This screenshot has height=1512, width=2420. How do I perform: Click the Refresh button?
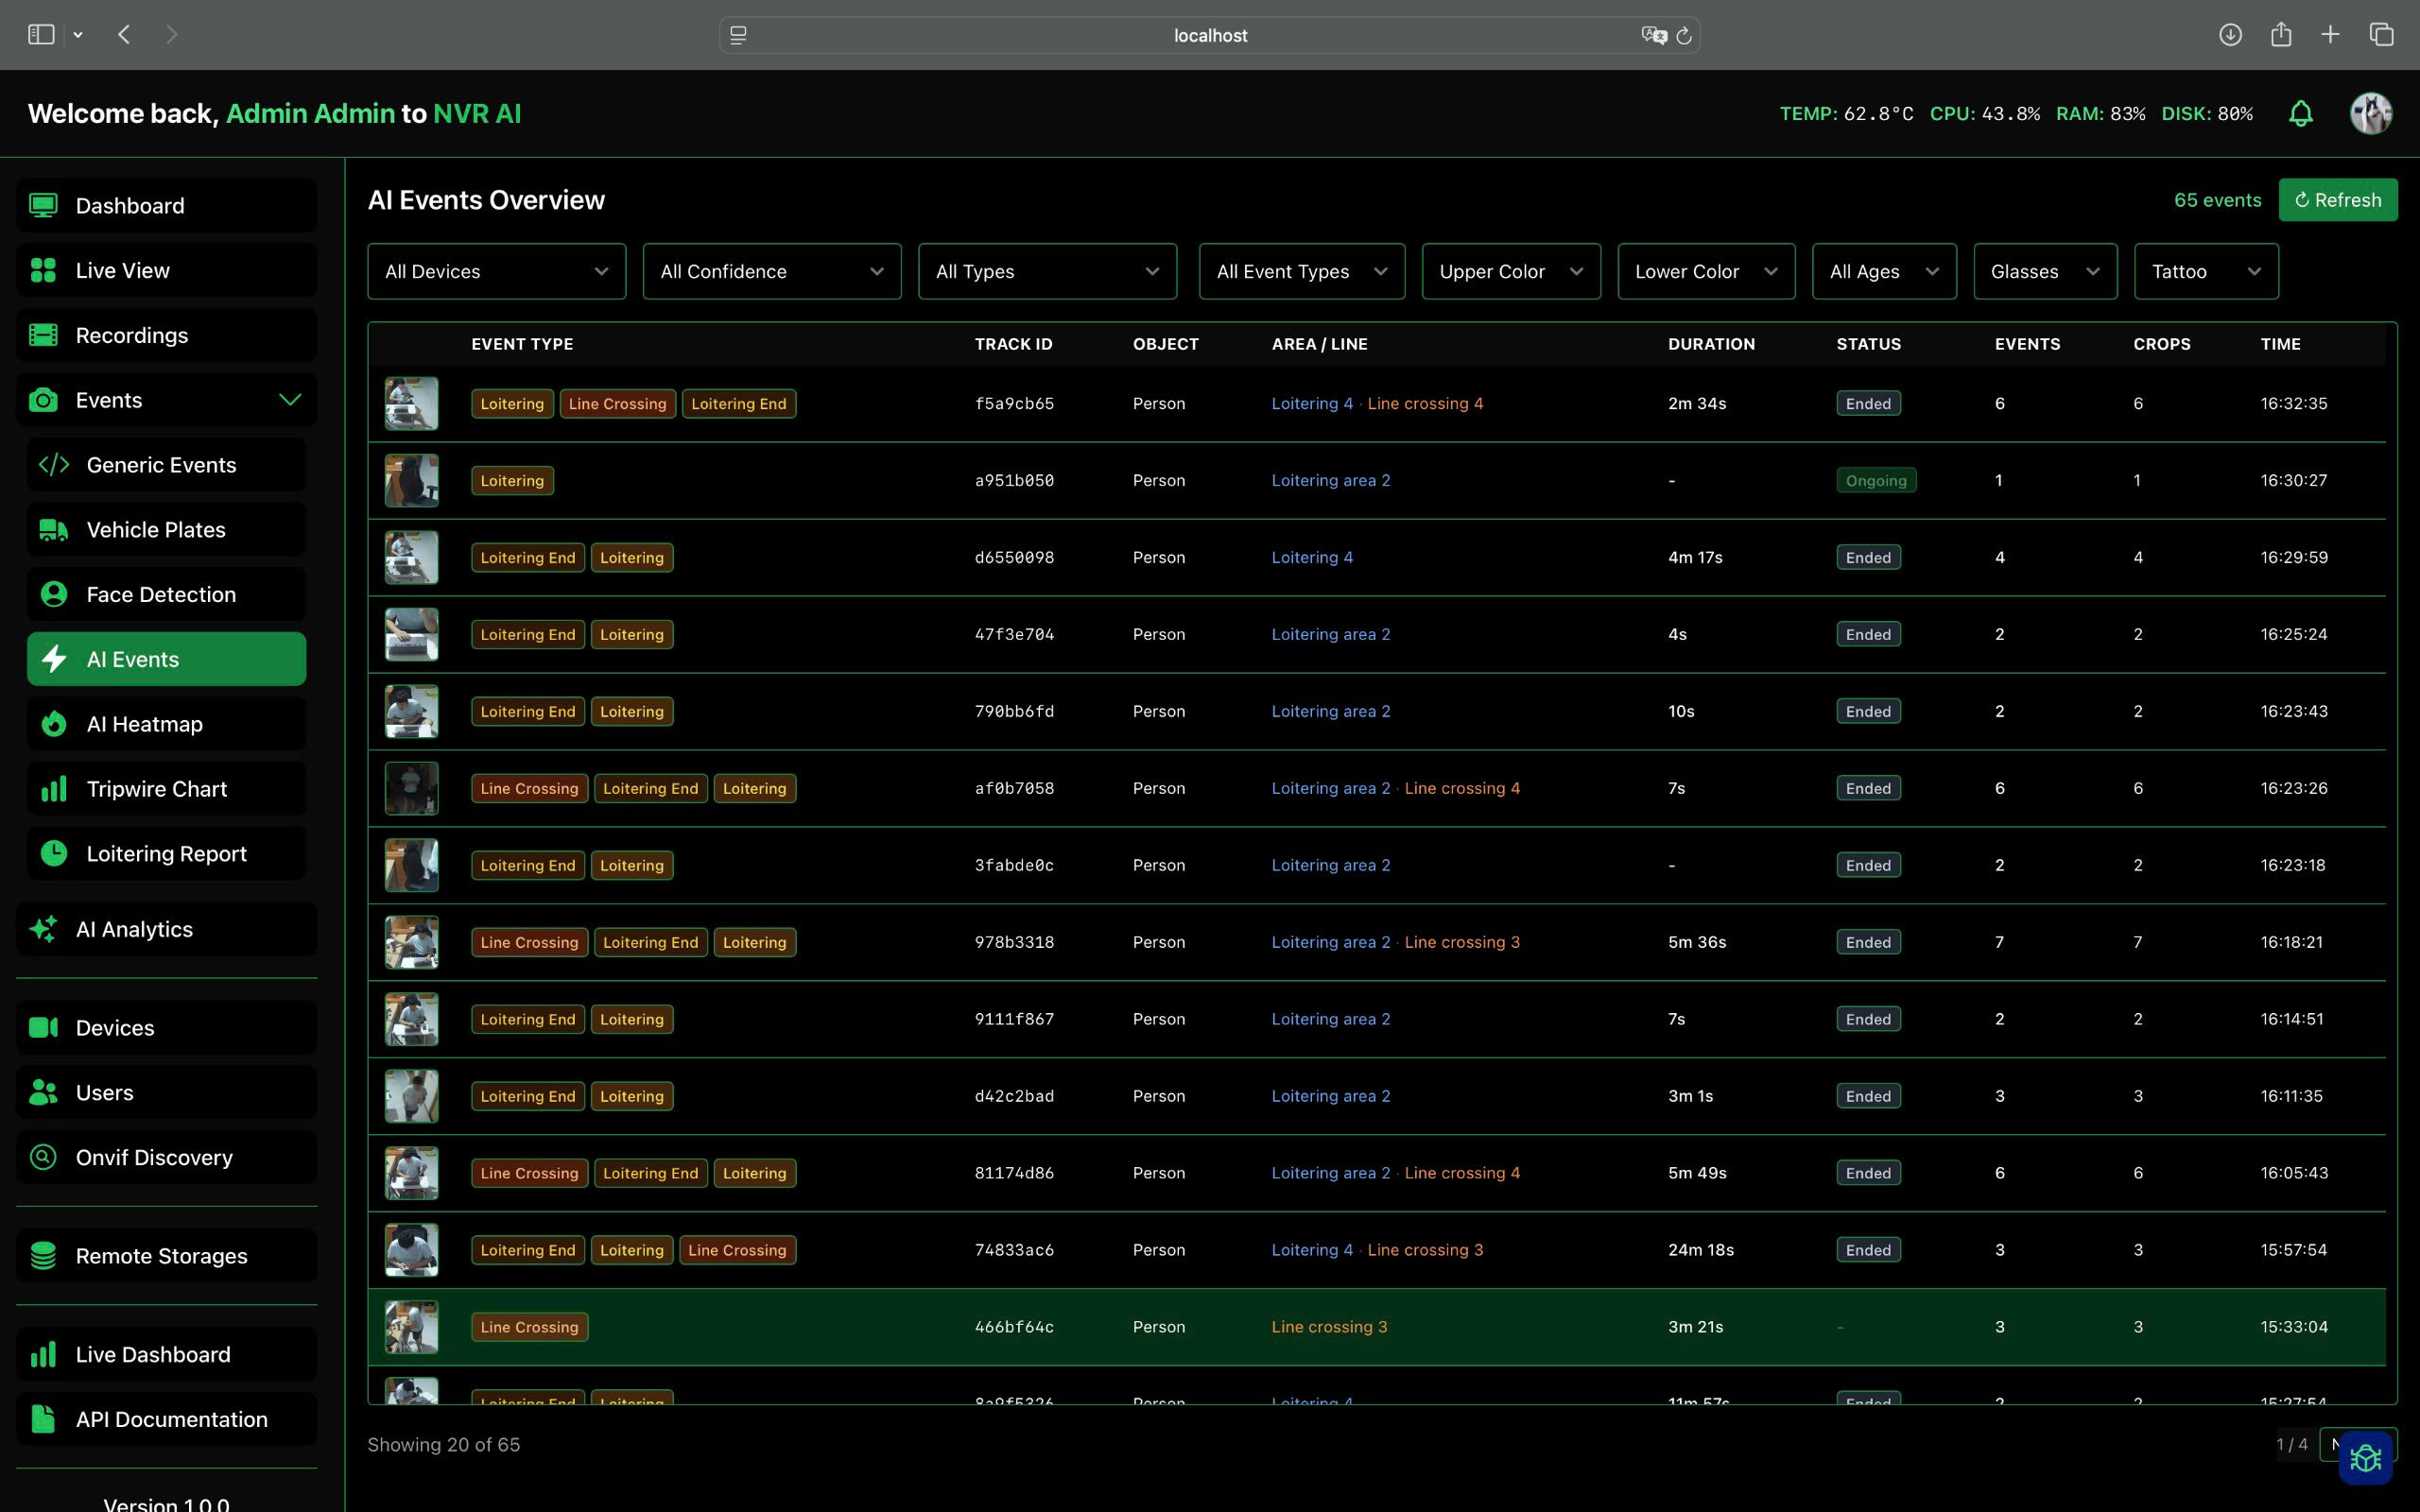point(2338,199)
